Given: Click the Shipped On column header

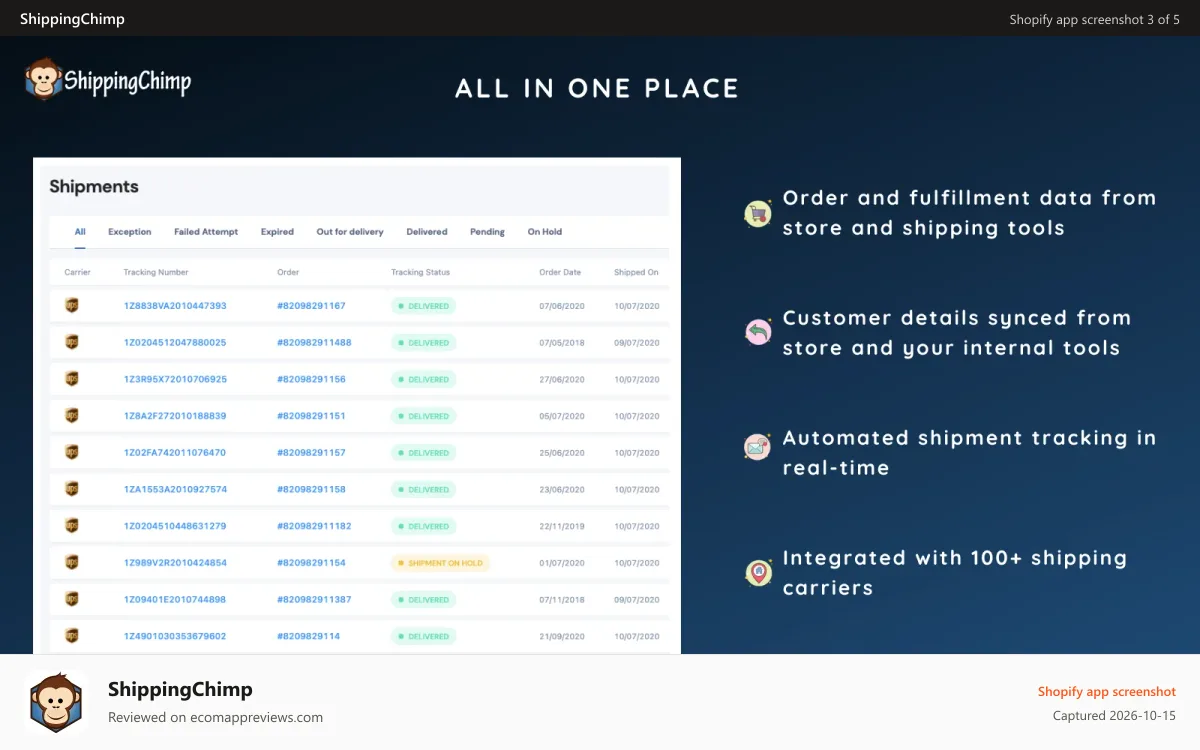Looking at the screenshot, I should coord(636,272).
